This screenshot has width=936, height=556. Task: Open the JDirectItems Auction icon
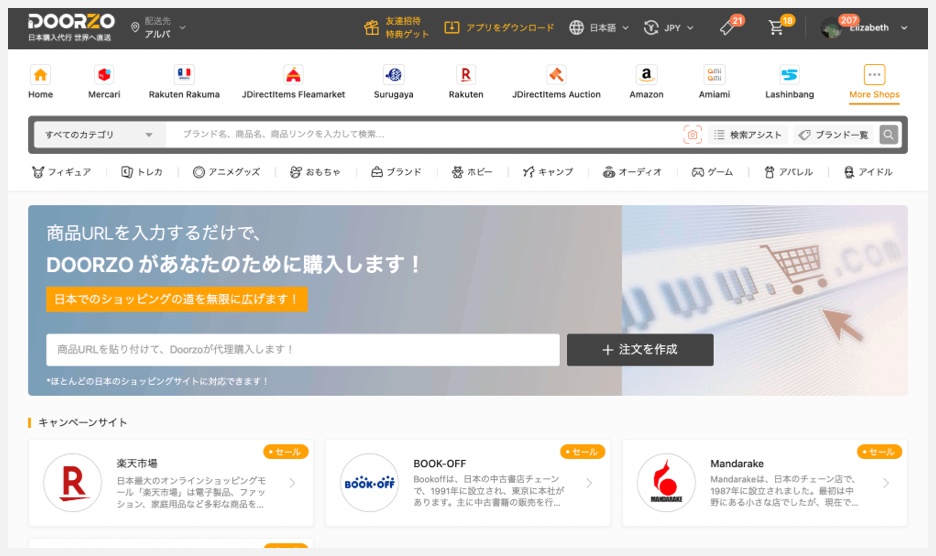556,75
